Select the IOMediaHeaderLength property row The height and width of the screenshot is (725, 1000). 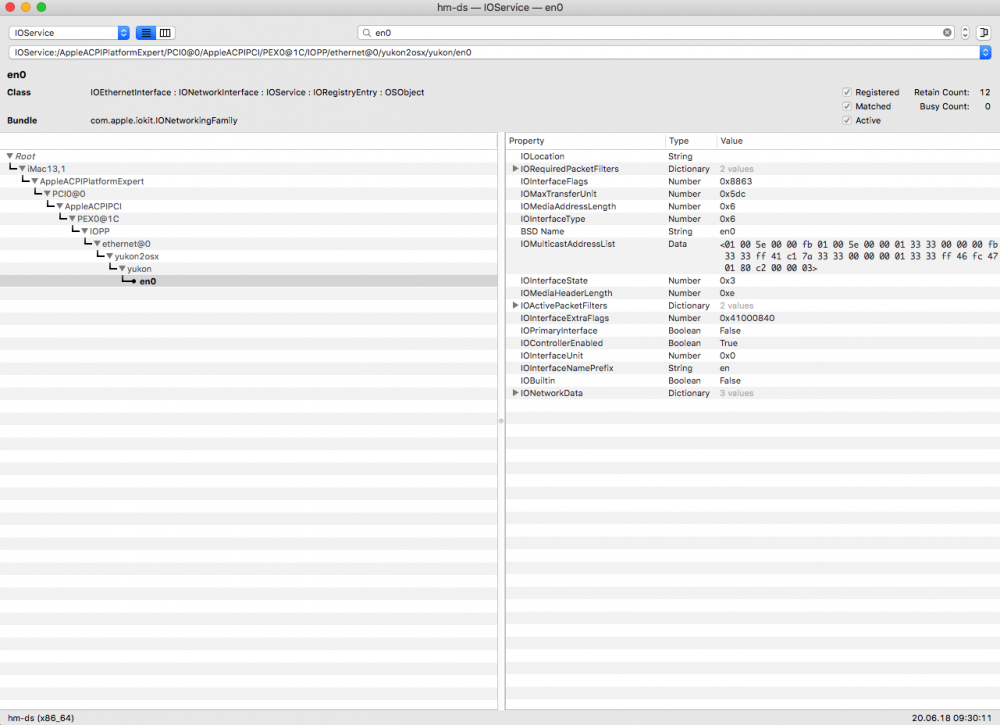point(753,293)
